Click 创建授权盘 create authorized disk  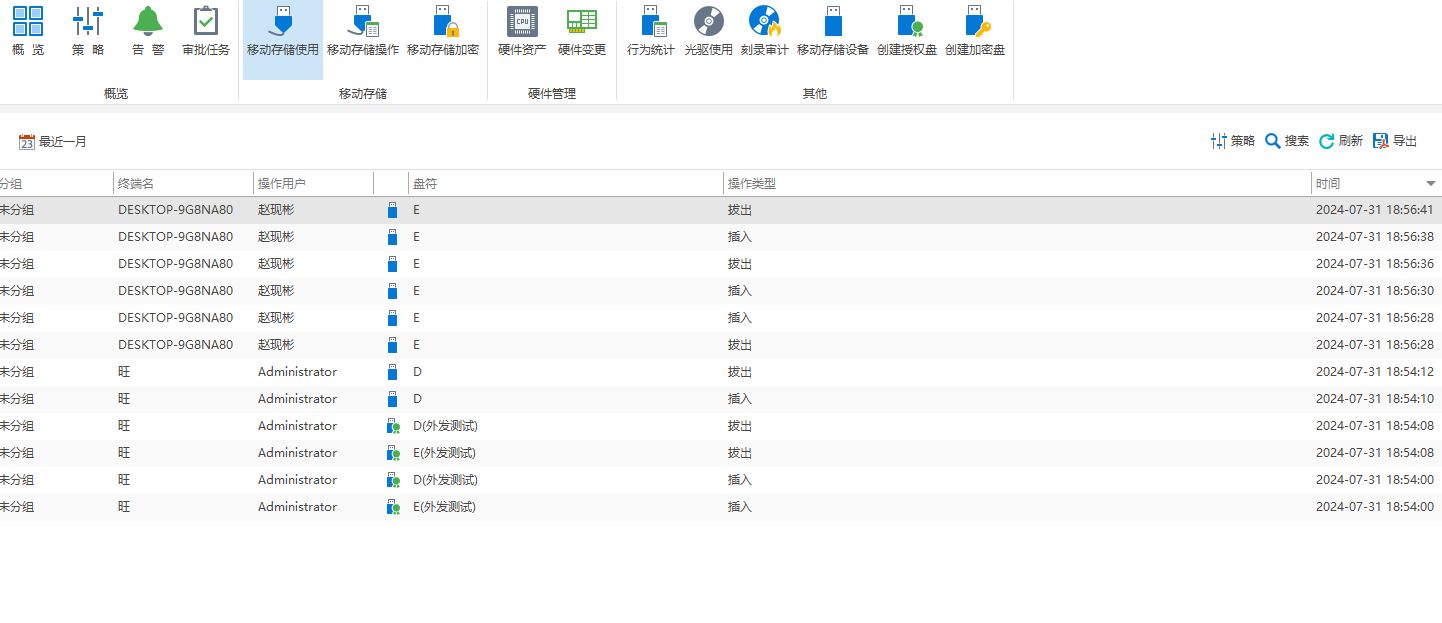907,31
